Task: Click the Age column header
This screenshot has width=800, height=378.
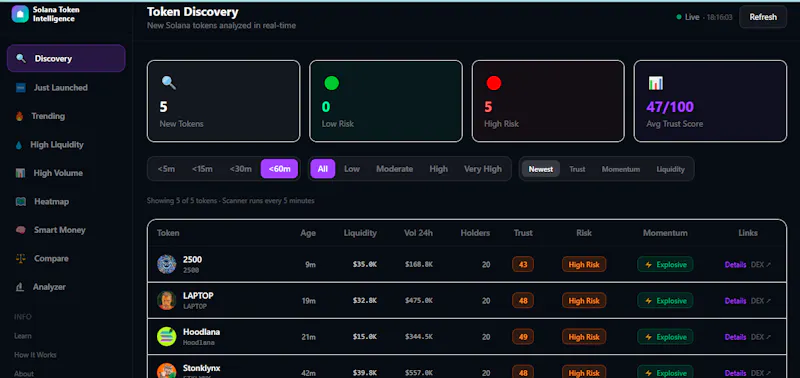Action: tap(308, 233)
